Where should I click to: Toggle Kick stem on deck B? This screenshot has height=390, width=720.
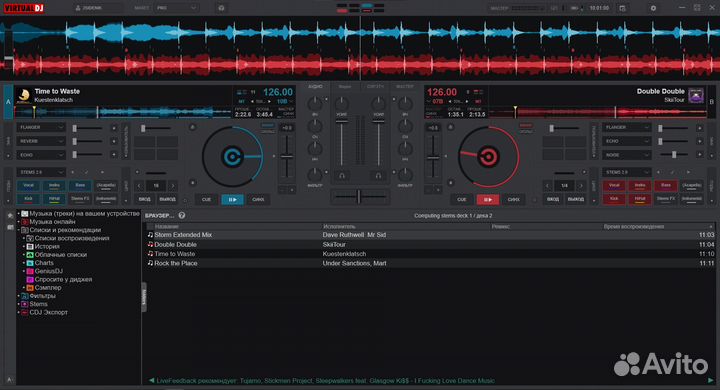pyautogui.click(x=614, y=199)
